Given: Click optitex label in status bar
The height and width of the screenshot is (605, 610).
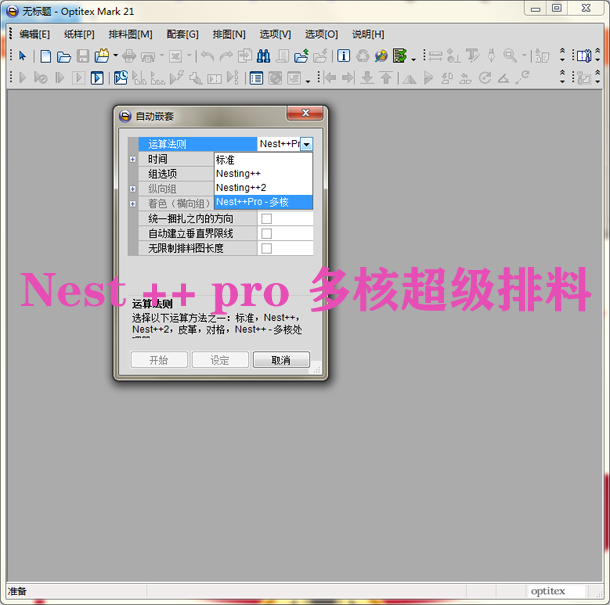Looking at the screenshot, I should coord(548,591).
